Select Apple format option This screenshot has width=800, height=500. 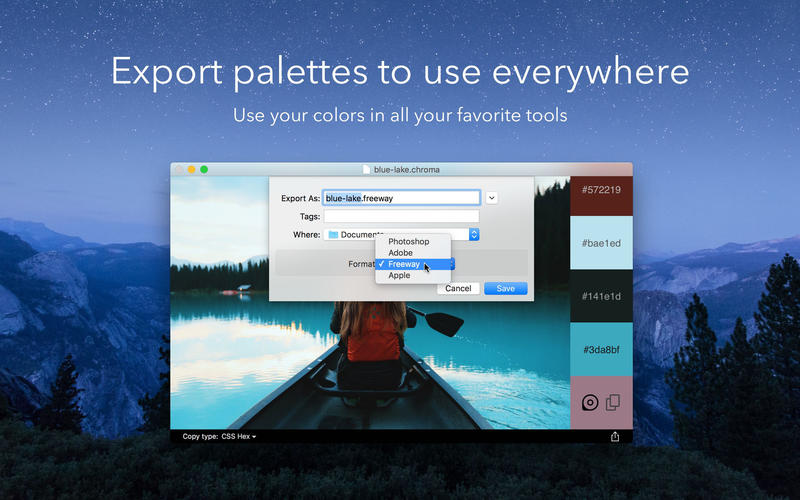pos(413,276)
